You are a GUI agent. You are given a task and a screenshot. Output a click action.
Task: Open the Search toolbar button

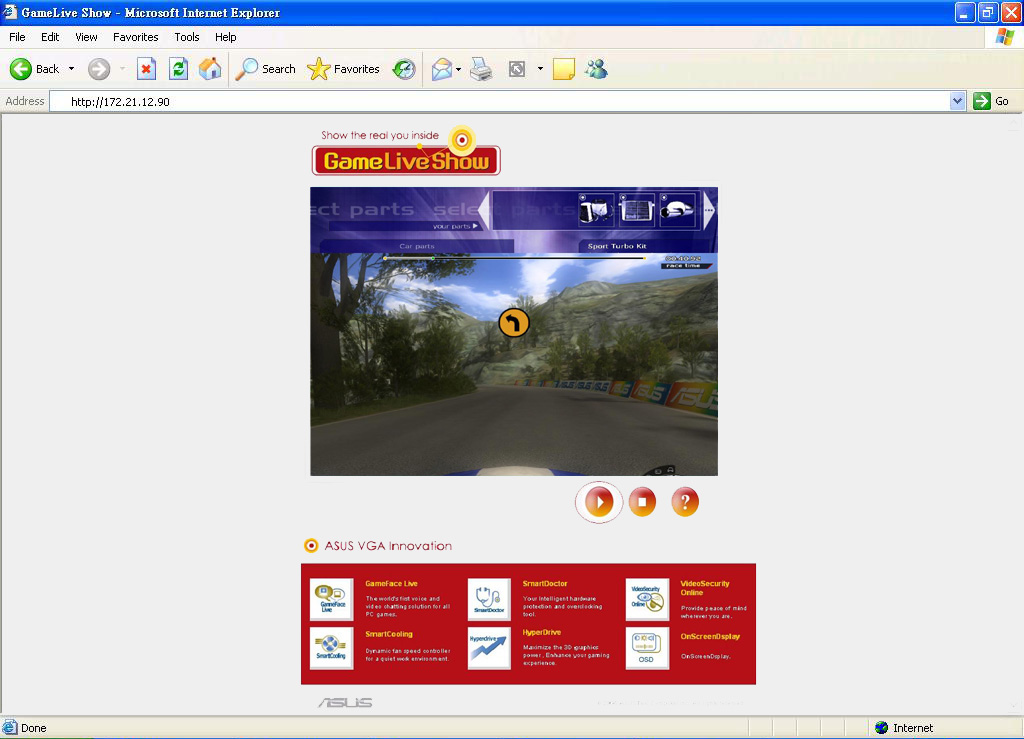pyautogui.click(x=265, y=69)
